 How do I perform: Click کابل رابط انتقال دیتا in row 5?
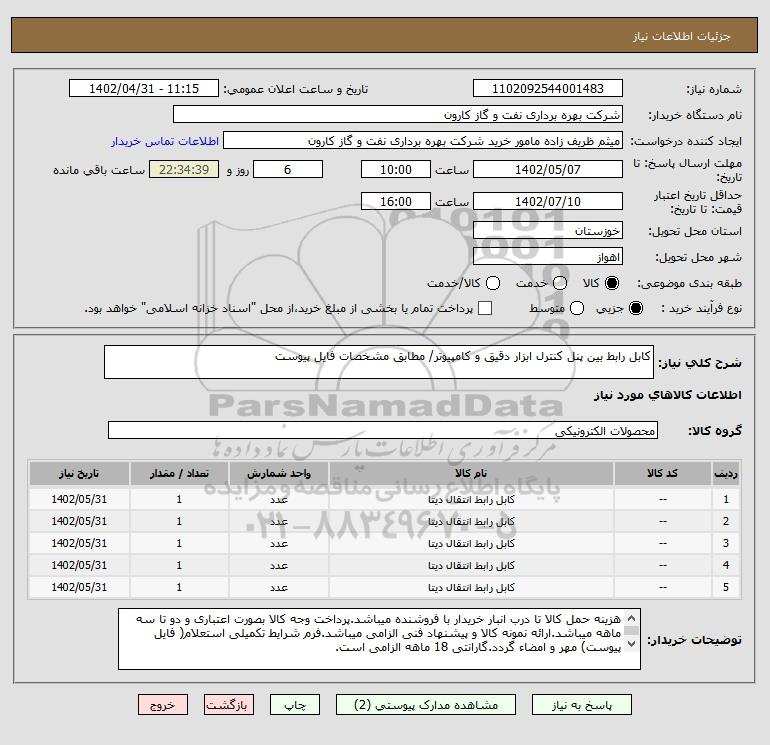[x=471, y=587]
